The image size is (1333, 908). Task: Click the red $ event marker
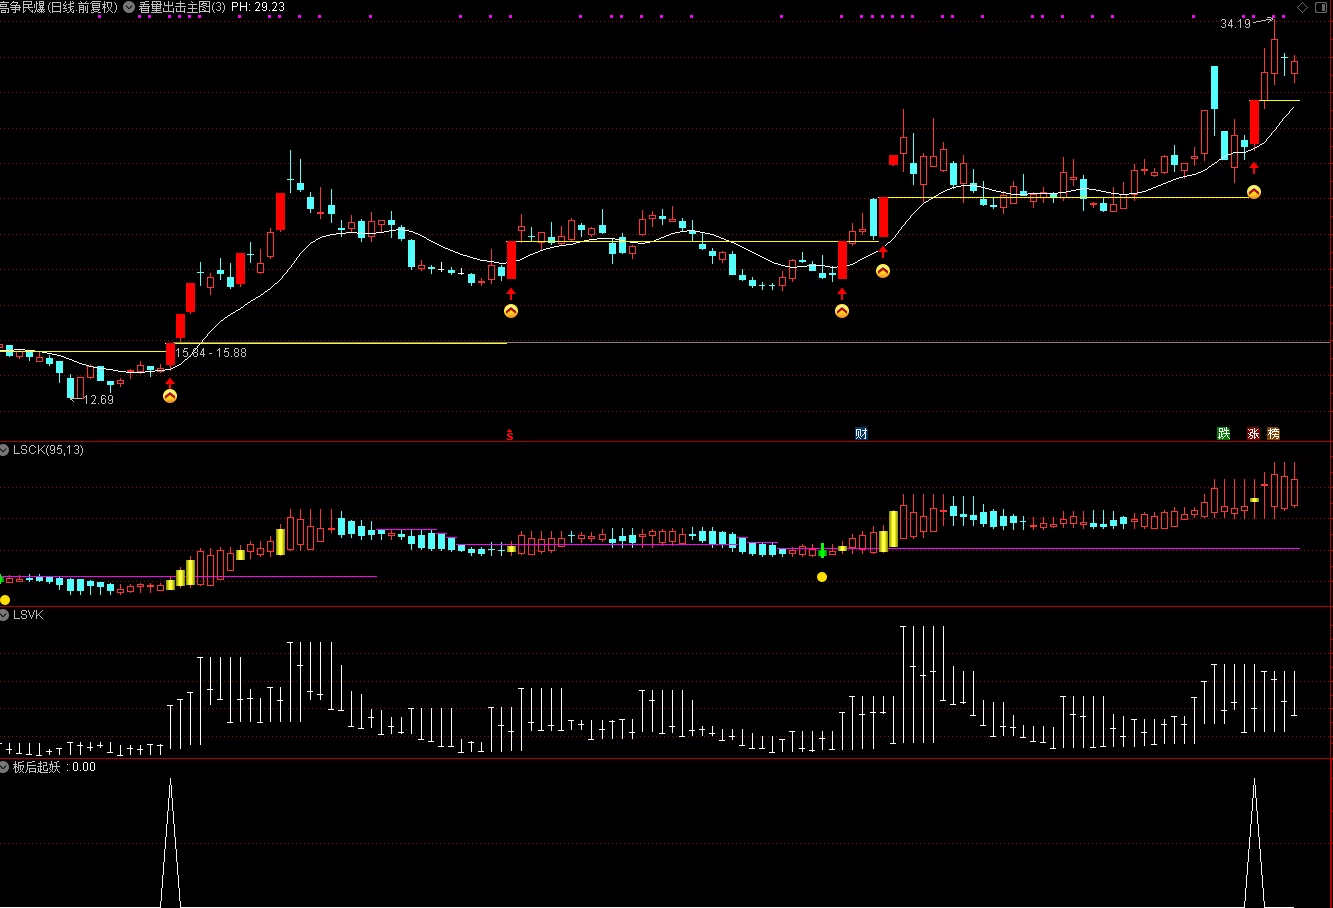pyautogui.click(x=509, y=434)
